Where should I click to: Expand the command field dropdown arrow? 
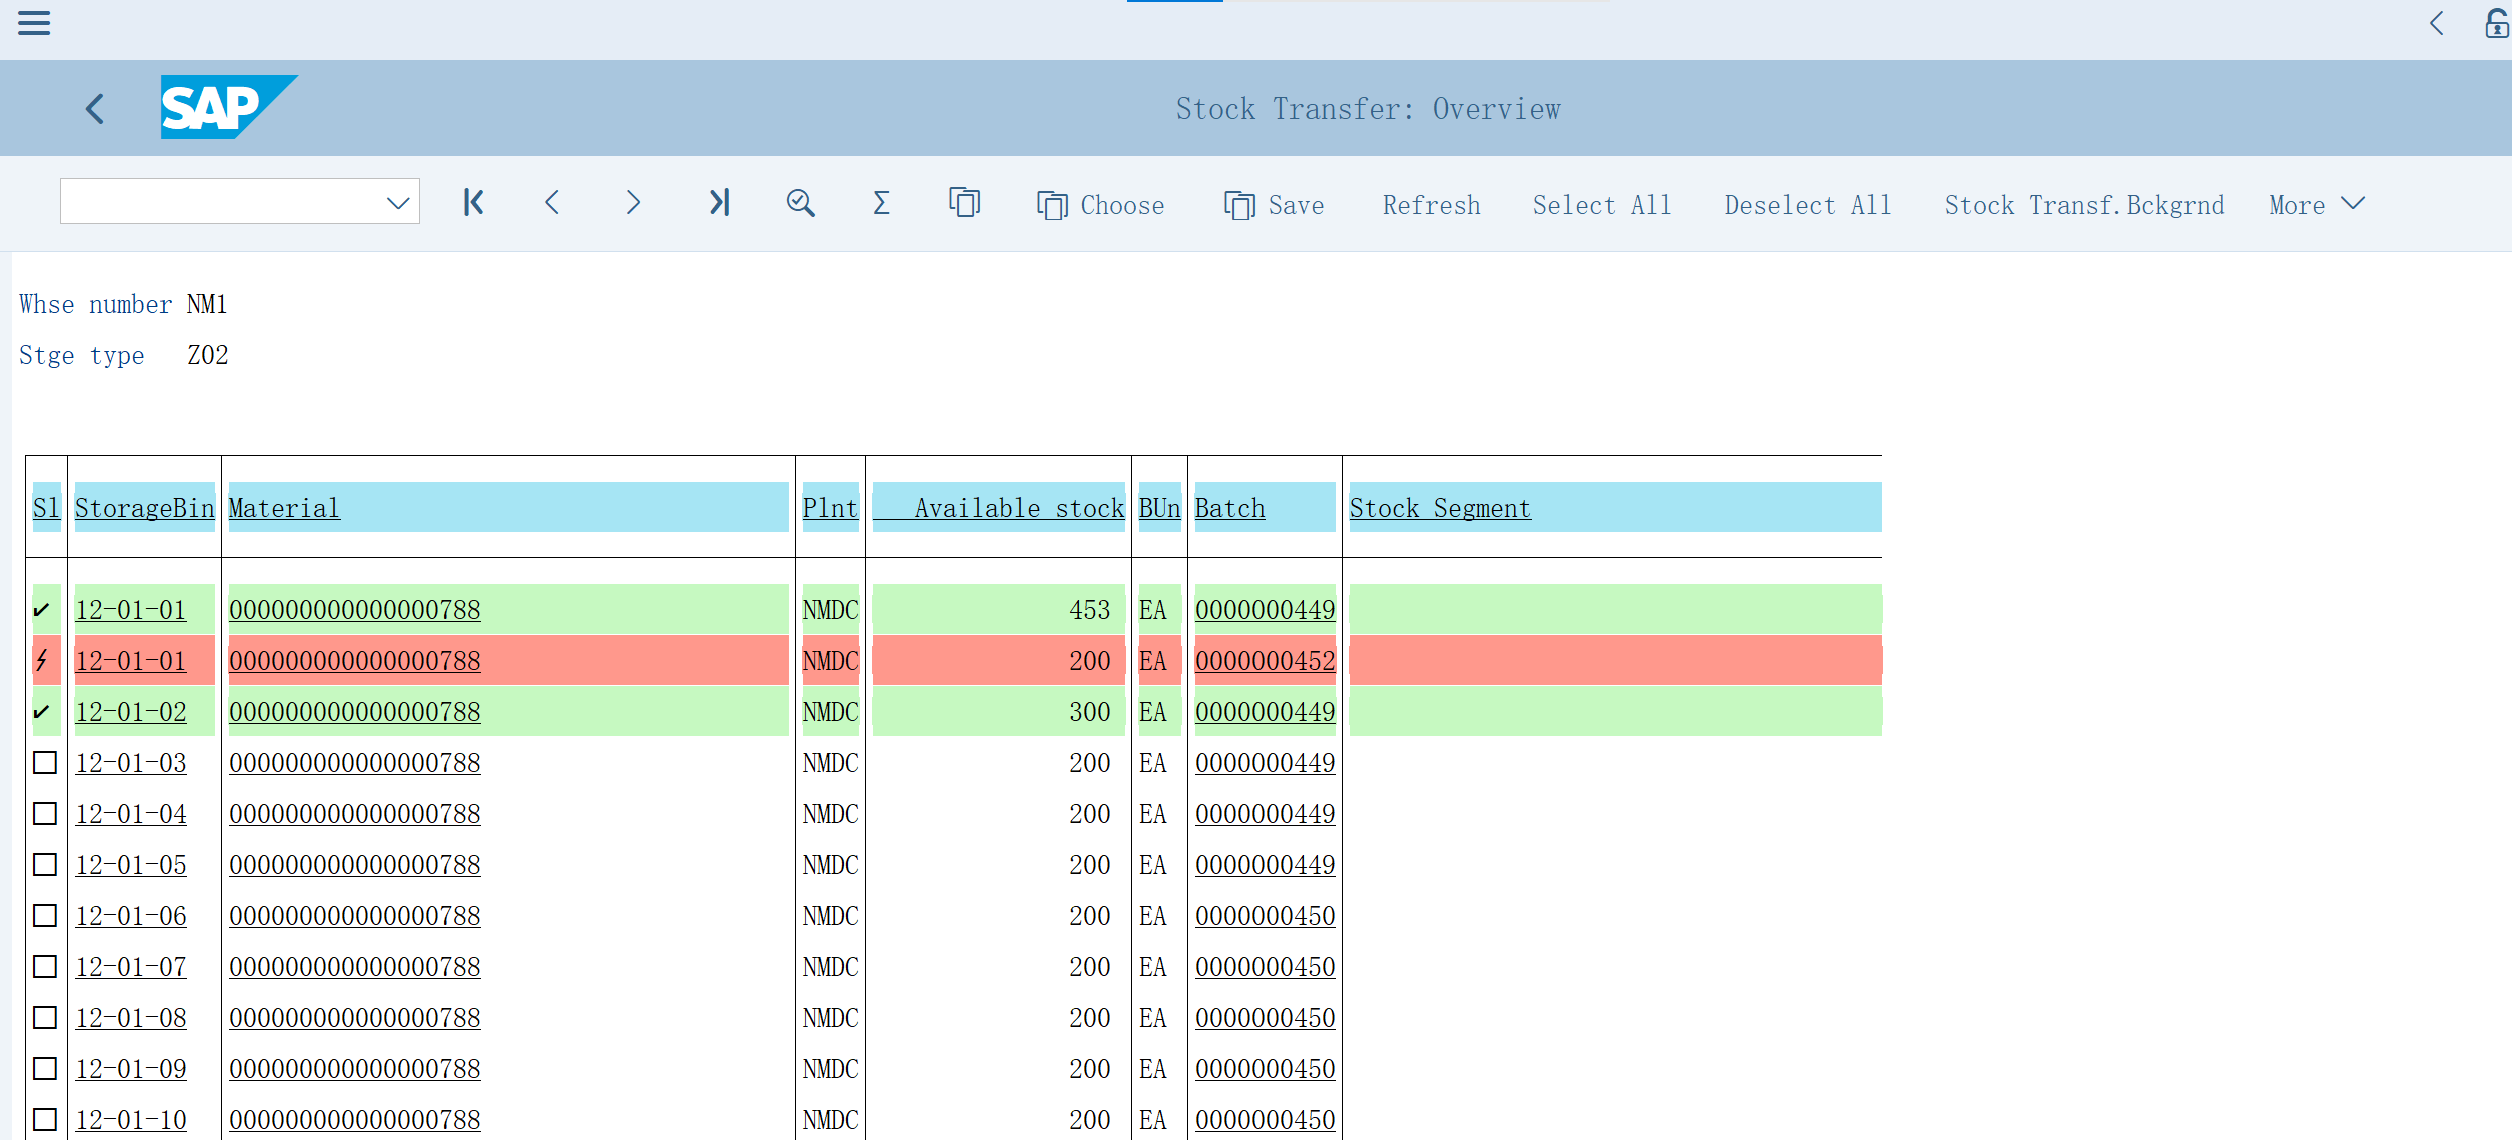point(398,203)
